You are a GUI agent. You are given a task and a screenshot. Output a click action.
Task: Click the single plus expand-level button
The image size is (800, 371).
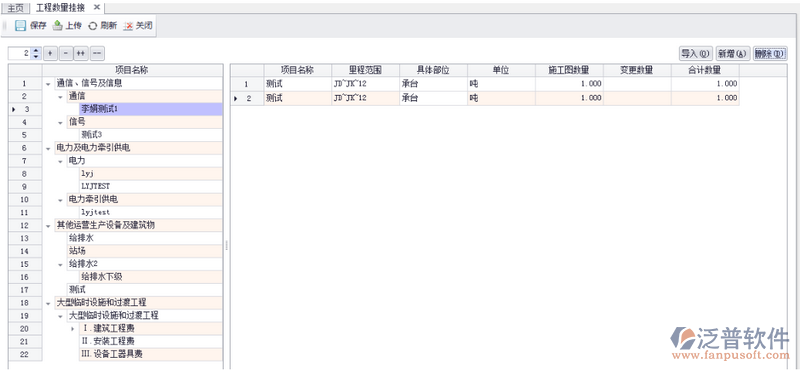[x=50, y=53]
